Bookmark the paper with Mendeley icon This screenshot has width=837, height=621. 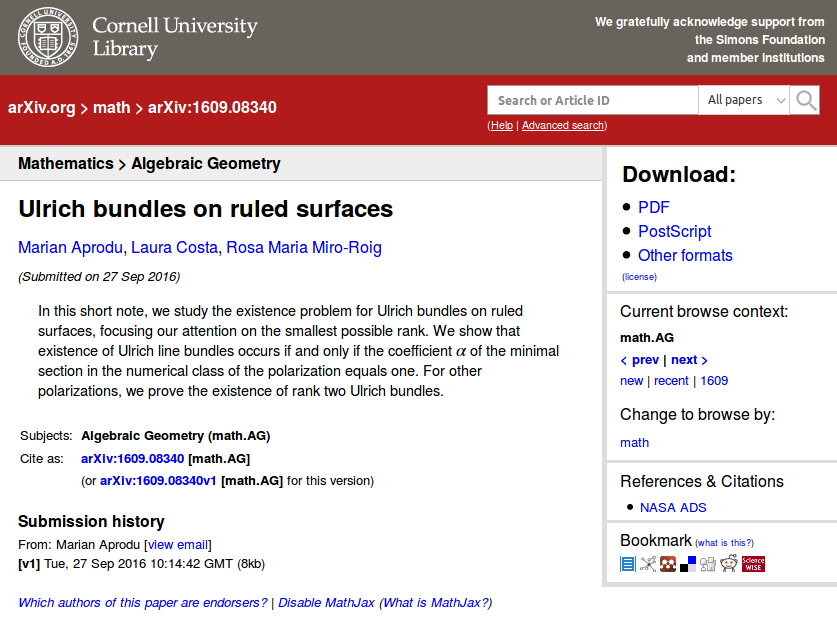[x=668, y=564]
